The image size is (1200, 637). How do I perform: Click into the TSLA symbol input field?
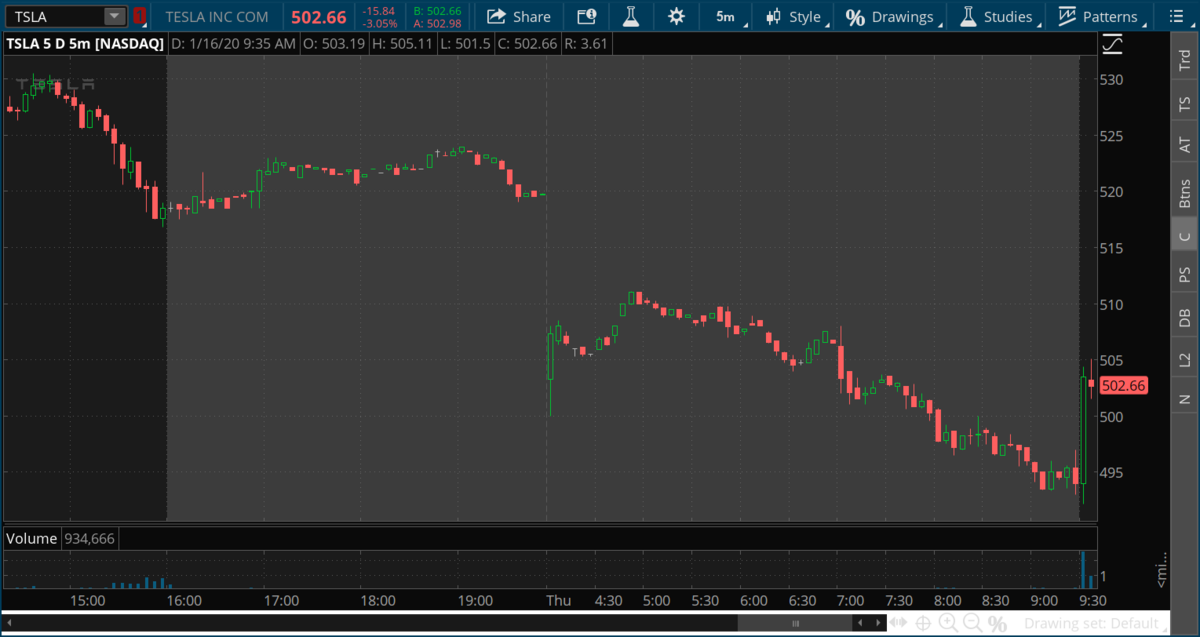[x=54, y=16]
